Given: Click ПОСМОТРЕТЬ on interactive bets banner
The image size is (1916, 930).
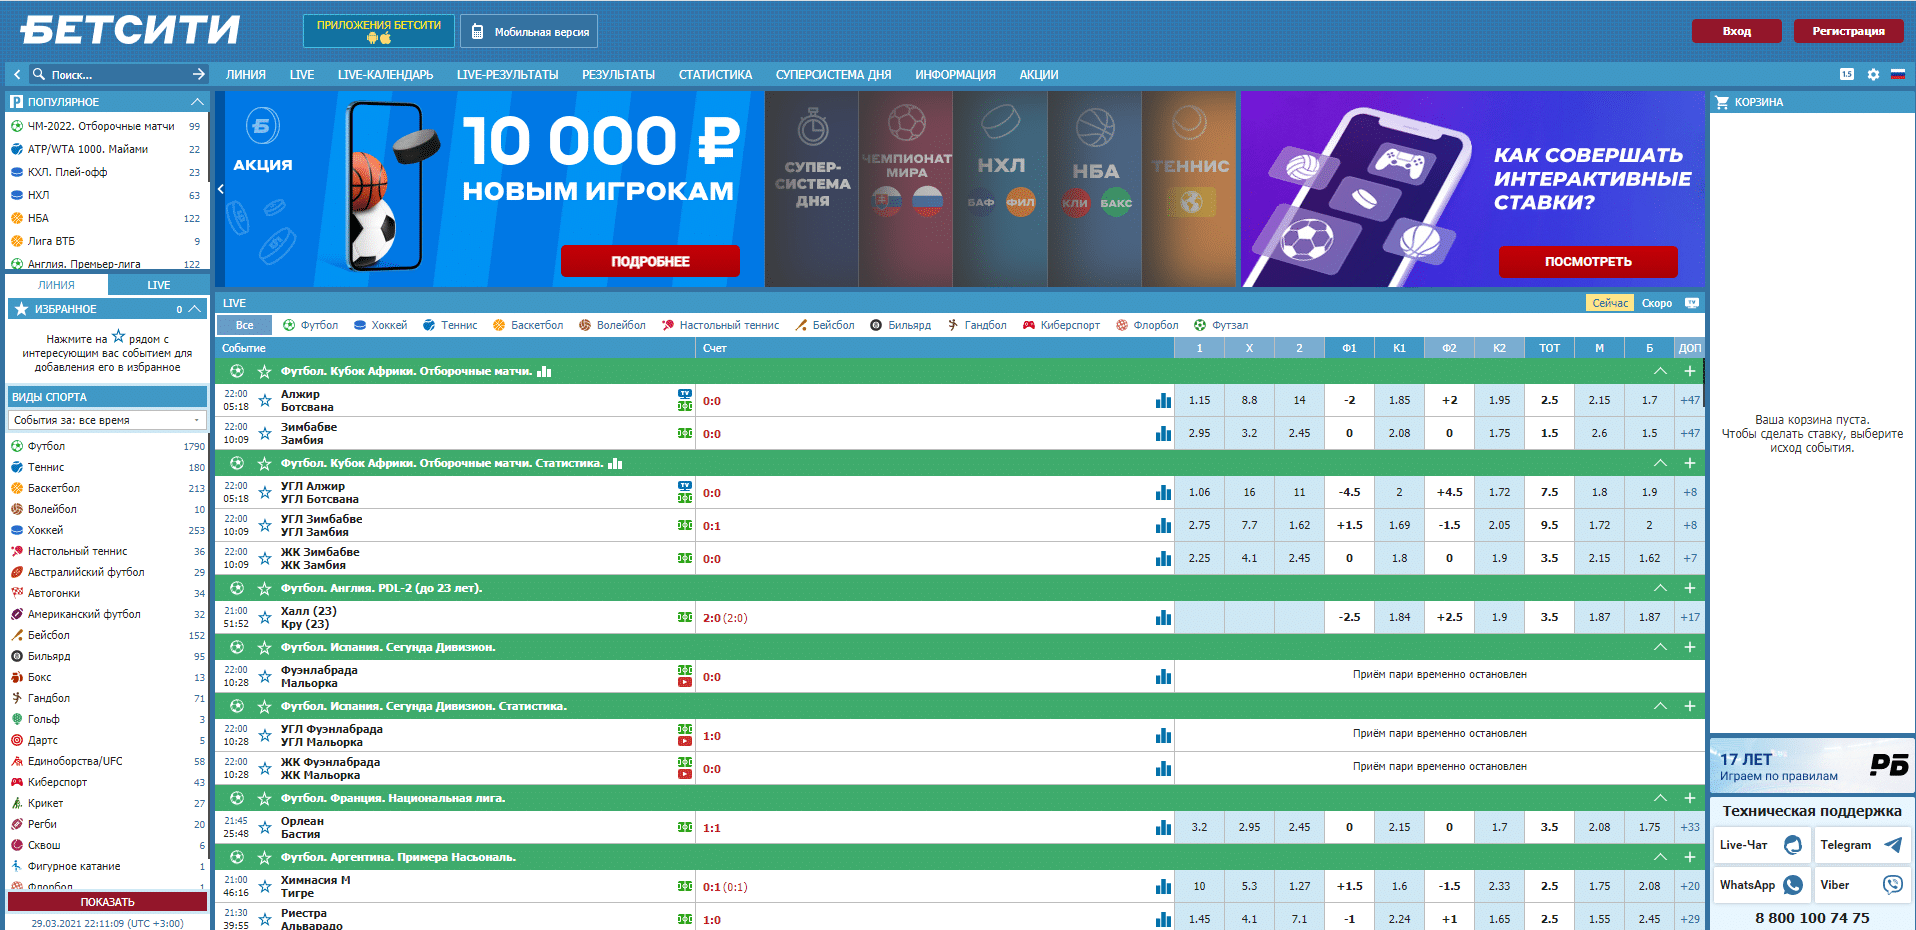Looking at the screenshot, I should tap(1588, 261).
